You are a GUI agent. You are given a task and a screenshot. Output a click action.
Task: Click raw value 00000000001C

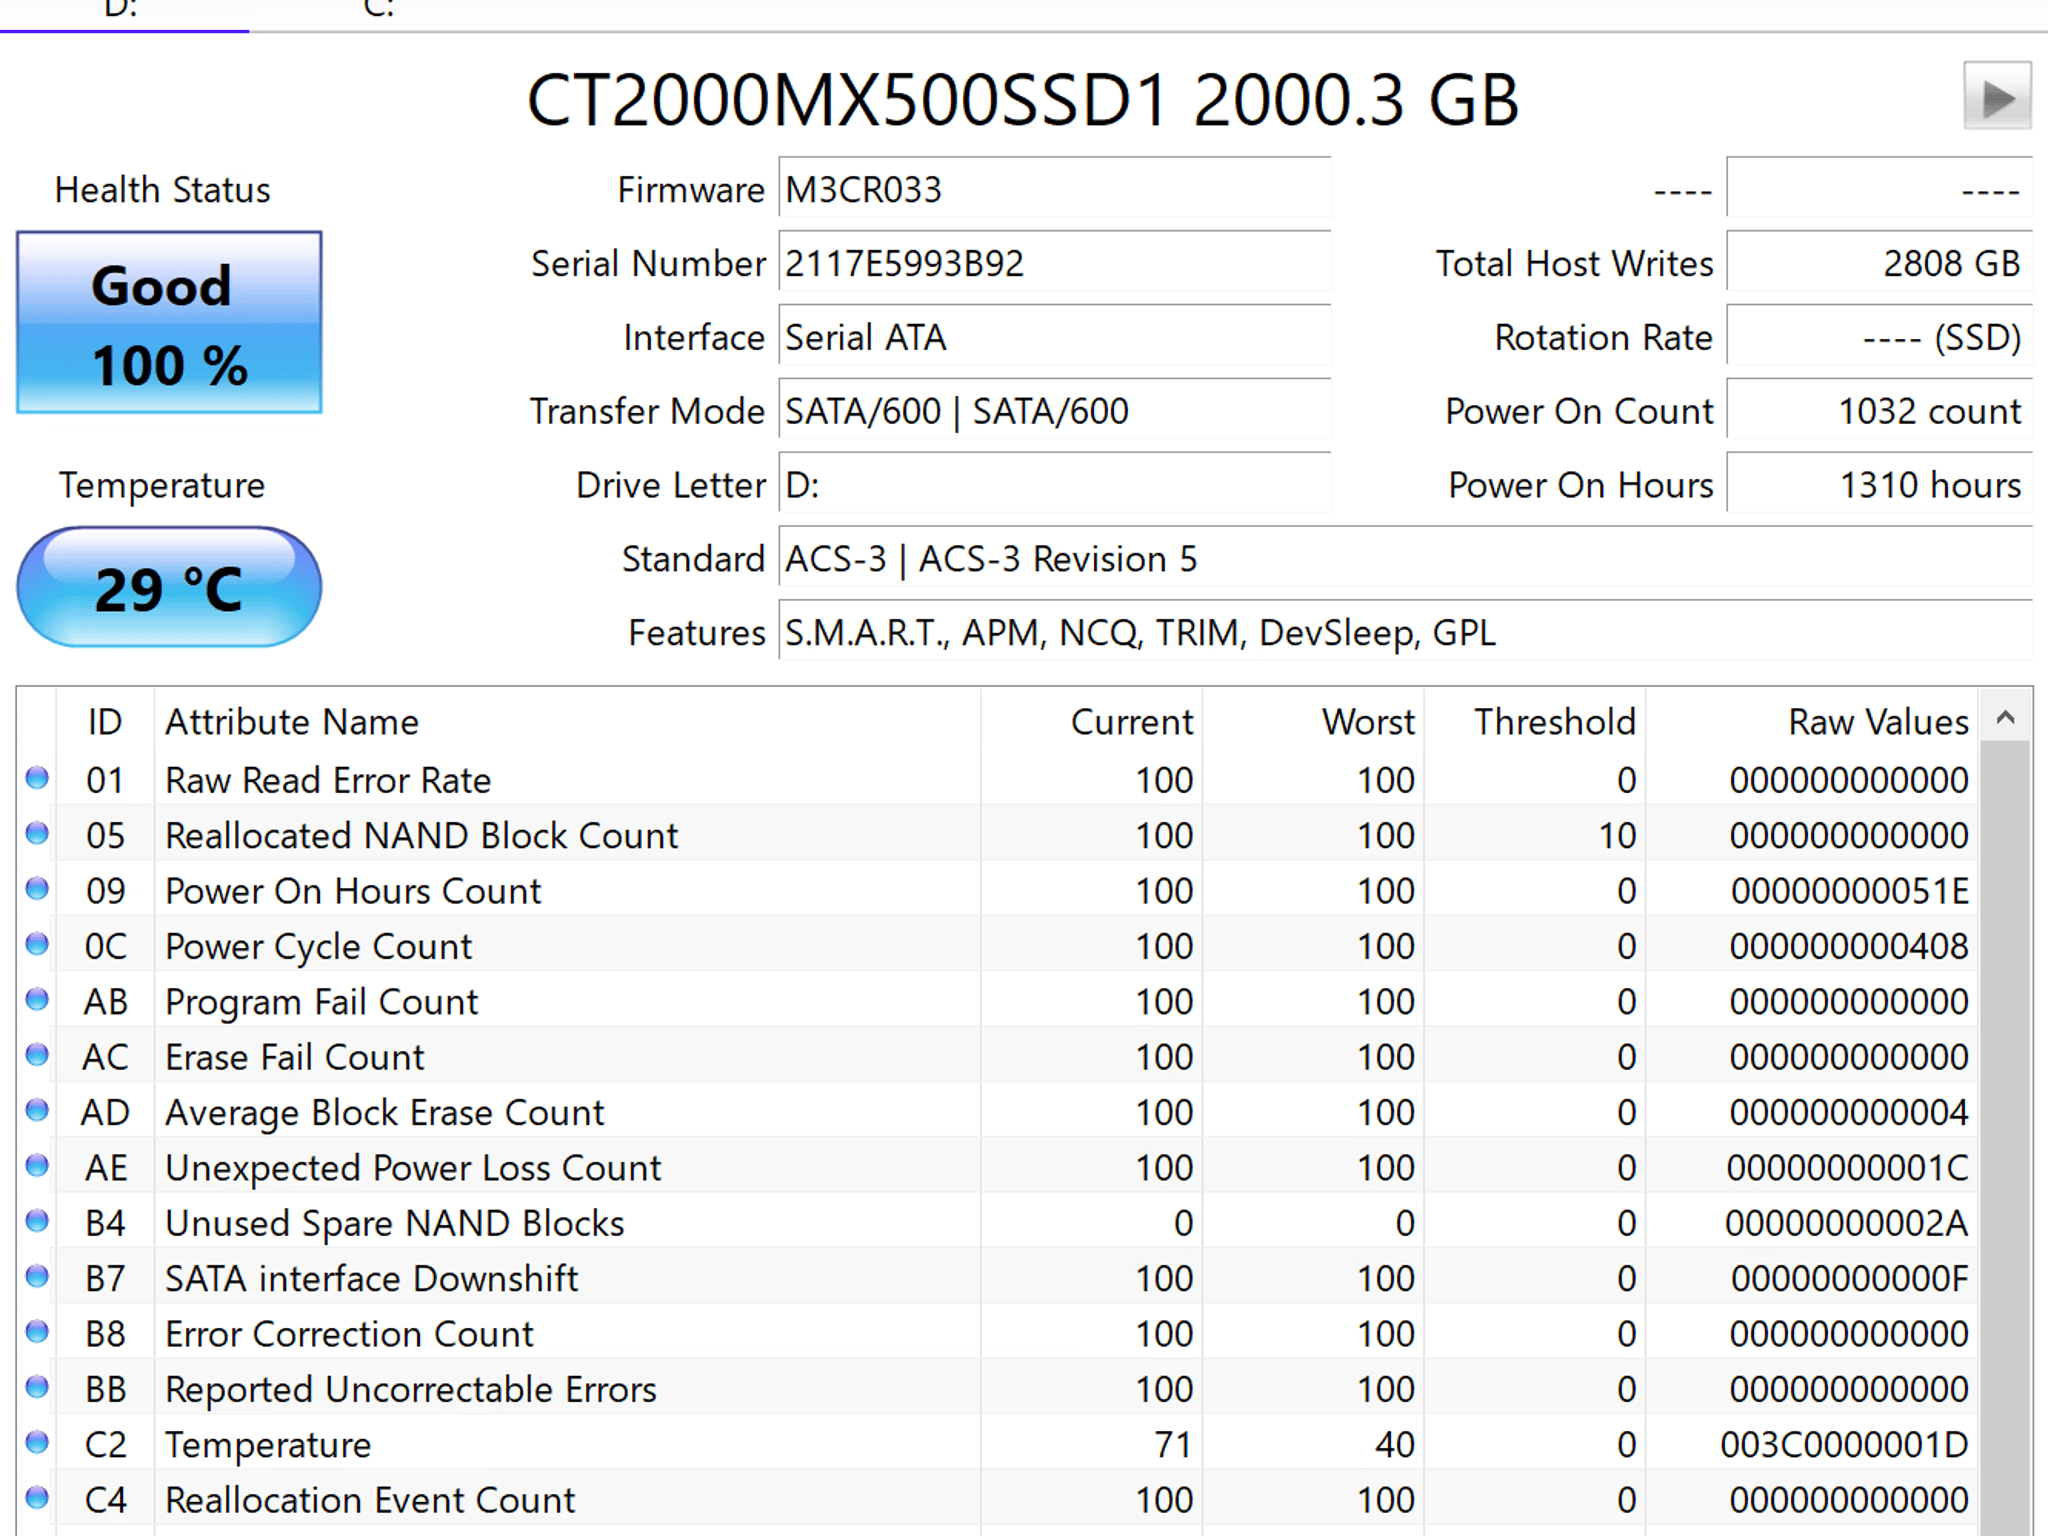click(1847, 1168)
